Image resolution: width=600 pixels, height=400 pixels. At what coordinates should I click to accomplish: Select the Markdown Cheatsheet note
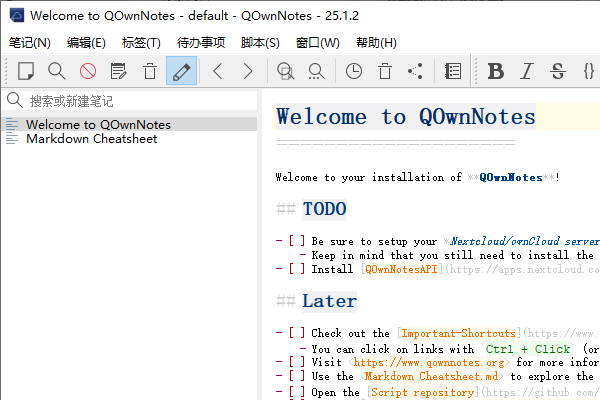[x=129, y=139]
